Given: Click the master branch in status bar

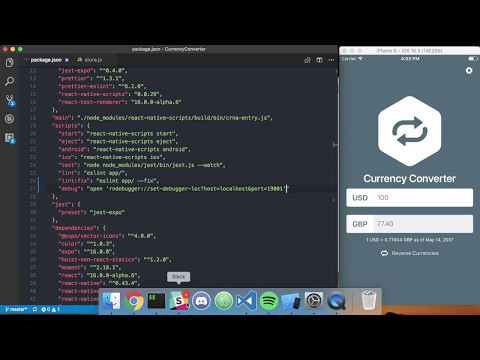Looking at the screenshot, I should coord(16,309).
